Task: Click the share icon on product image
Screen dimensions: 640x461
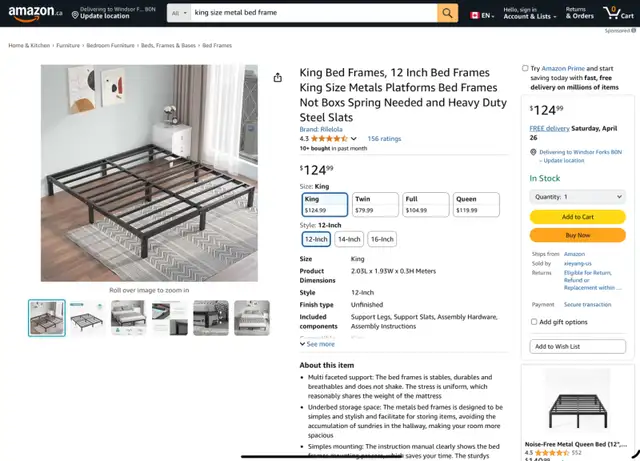Action: click(278, 77)
